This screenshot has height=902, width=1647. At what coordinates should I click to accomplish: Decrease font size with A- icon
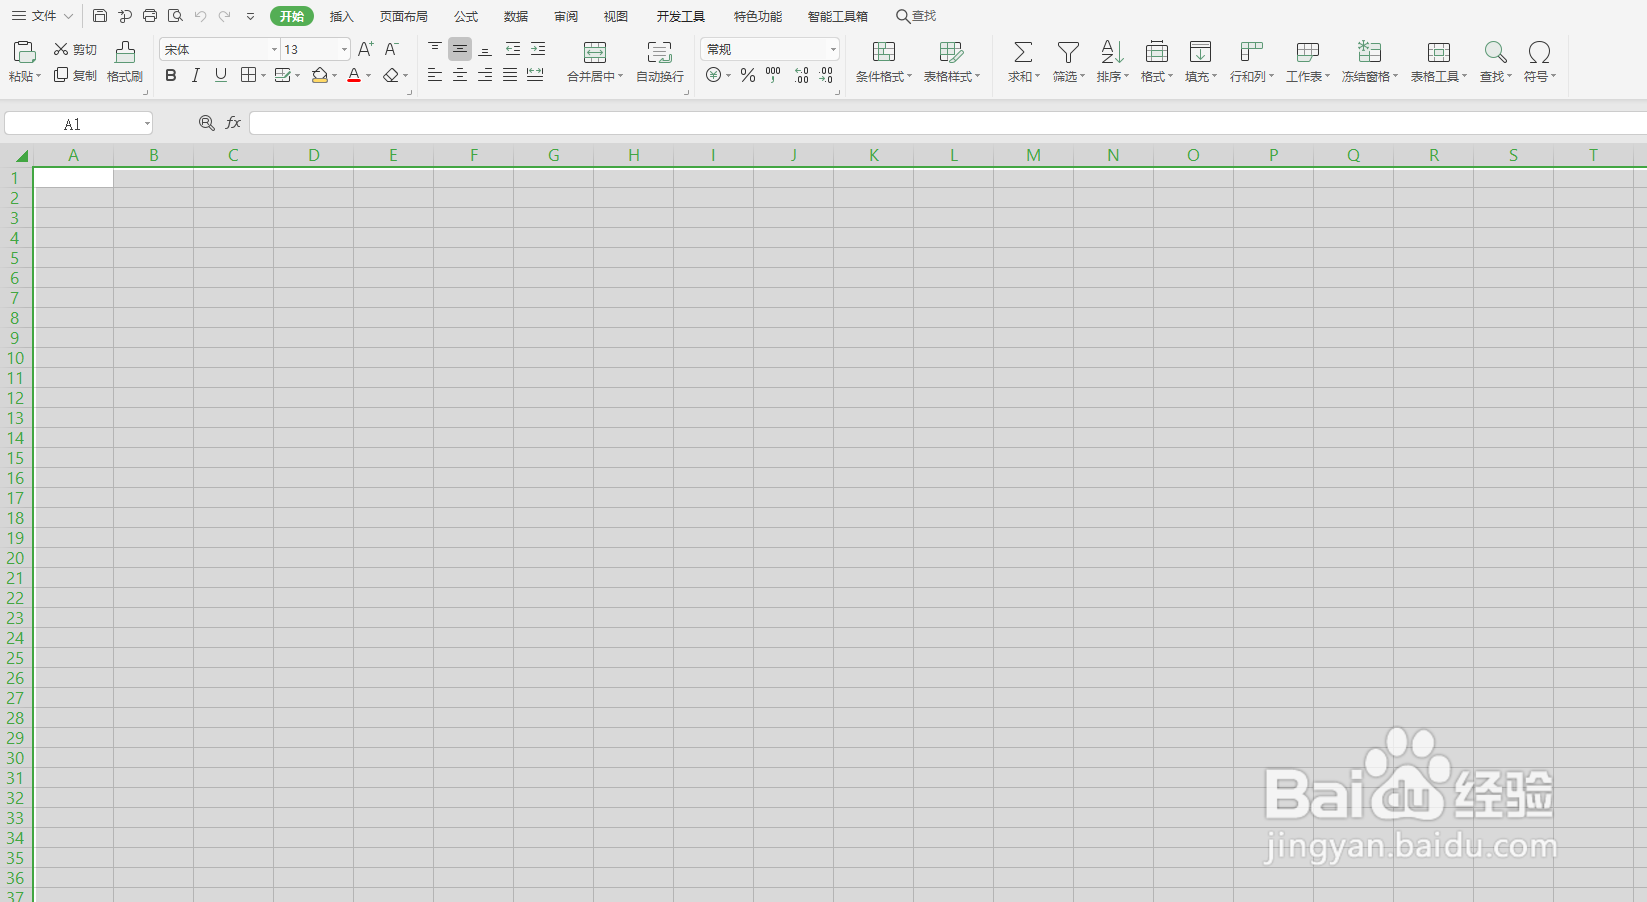coord(391,49)
